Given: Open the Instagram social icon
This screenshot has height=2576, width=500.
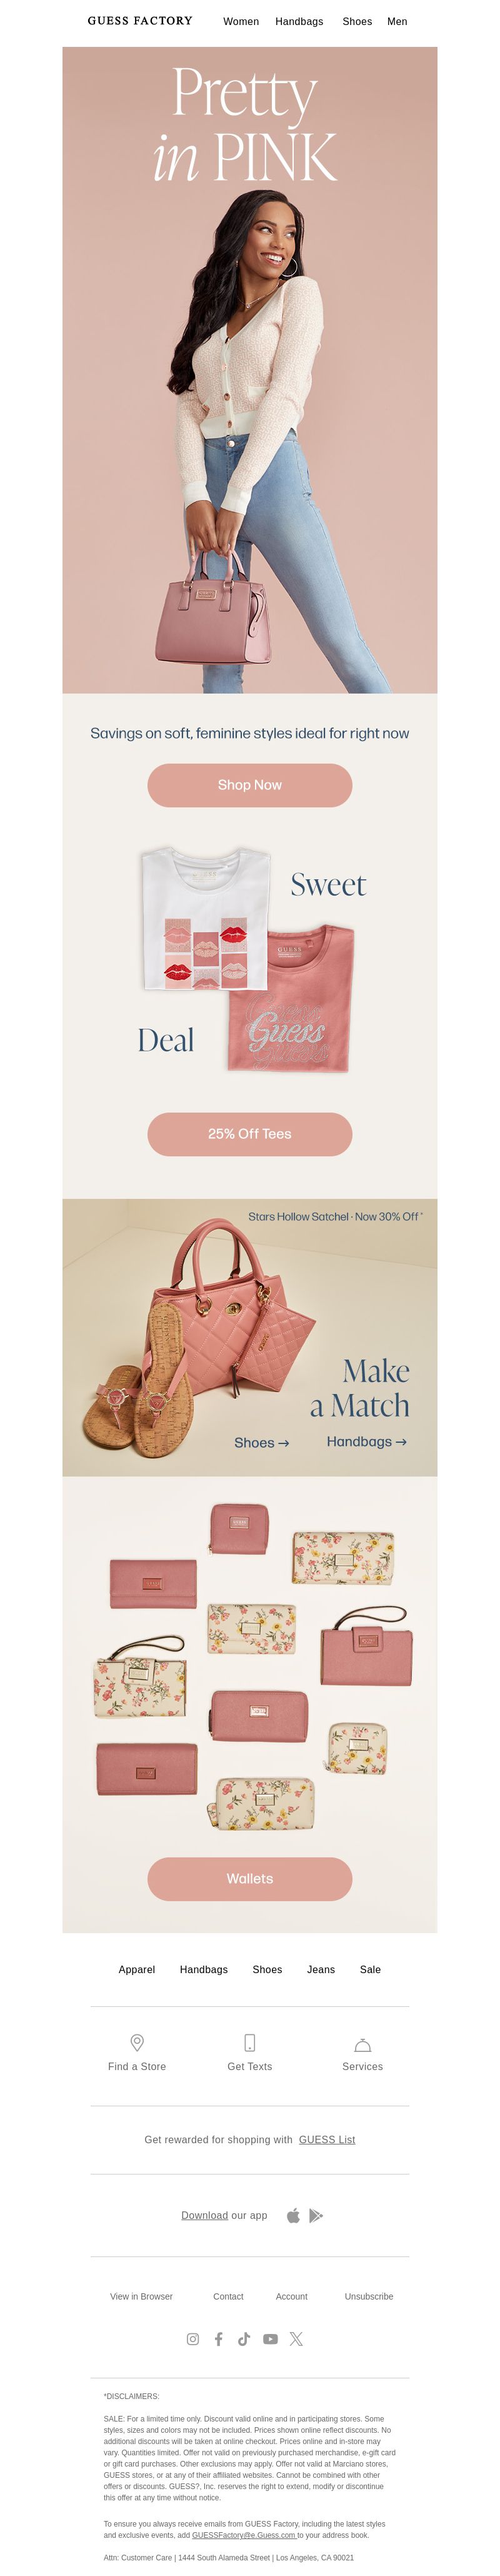Looking at the screenshot, I should 193,2339.
